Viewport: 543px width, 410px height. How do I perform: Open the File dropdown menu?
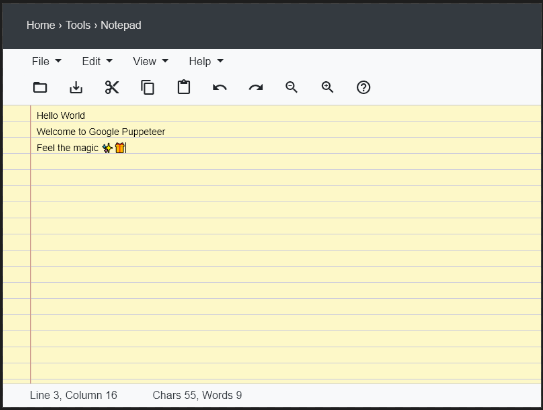46,61
